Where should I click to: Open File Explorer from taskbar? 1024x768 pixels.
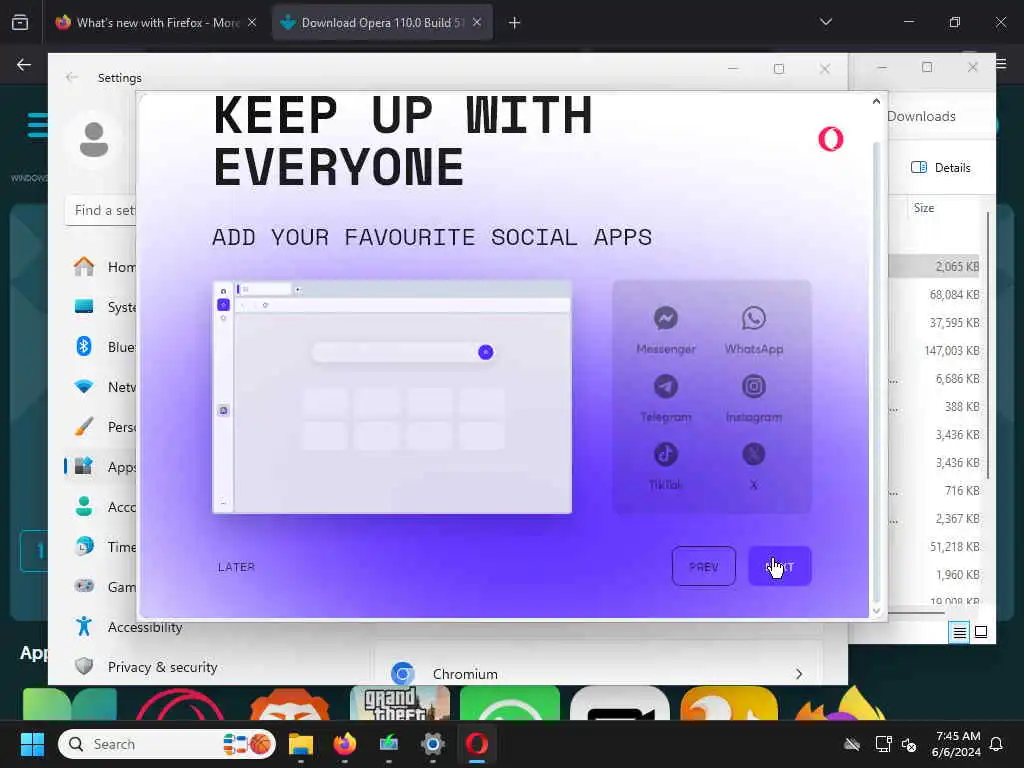click(301, 744)
